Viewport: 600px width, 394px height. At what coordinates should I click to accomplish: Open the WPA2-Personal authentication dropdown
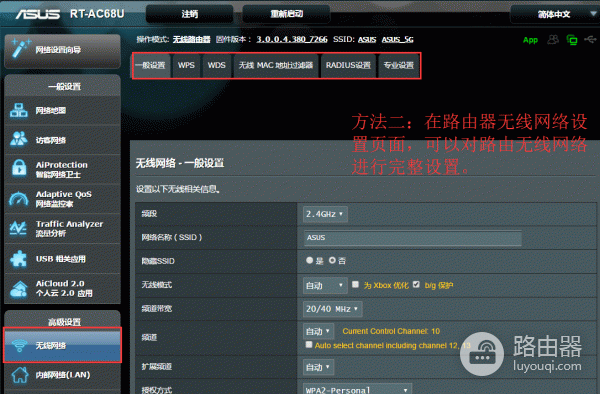click(357, 389)
